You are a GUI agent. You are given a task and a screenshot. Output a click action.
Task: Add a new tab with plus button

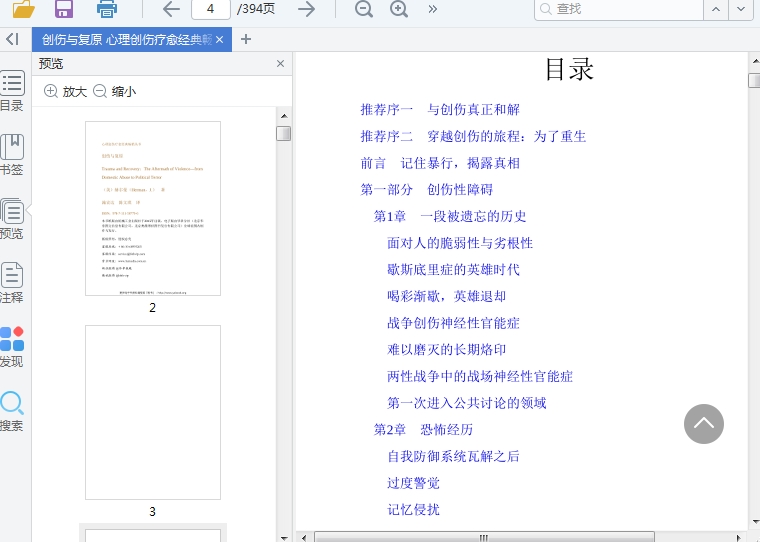[246, 39]
